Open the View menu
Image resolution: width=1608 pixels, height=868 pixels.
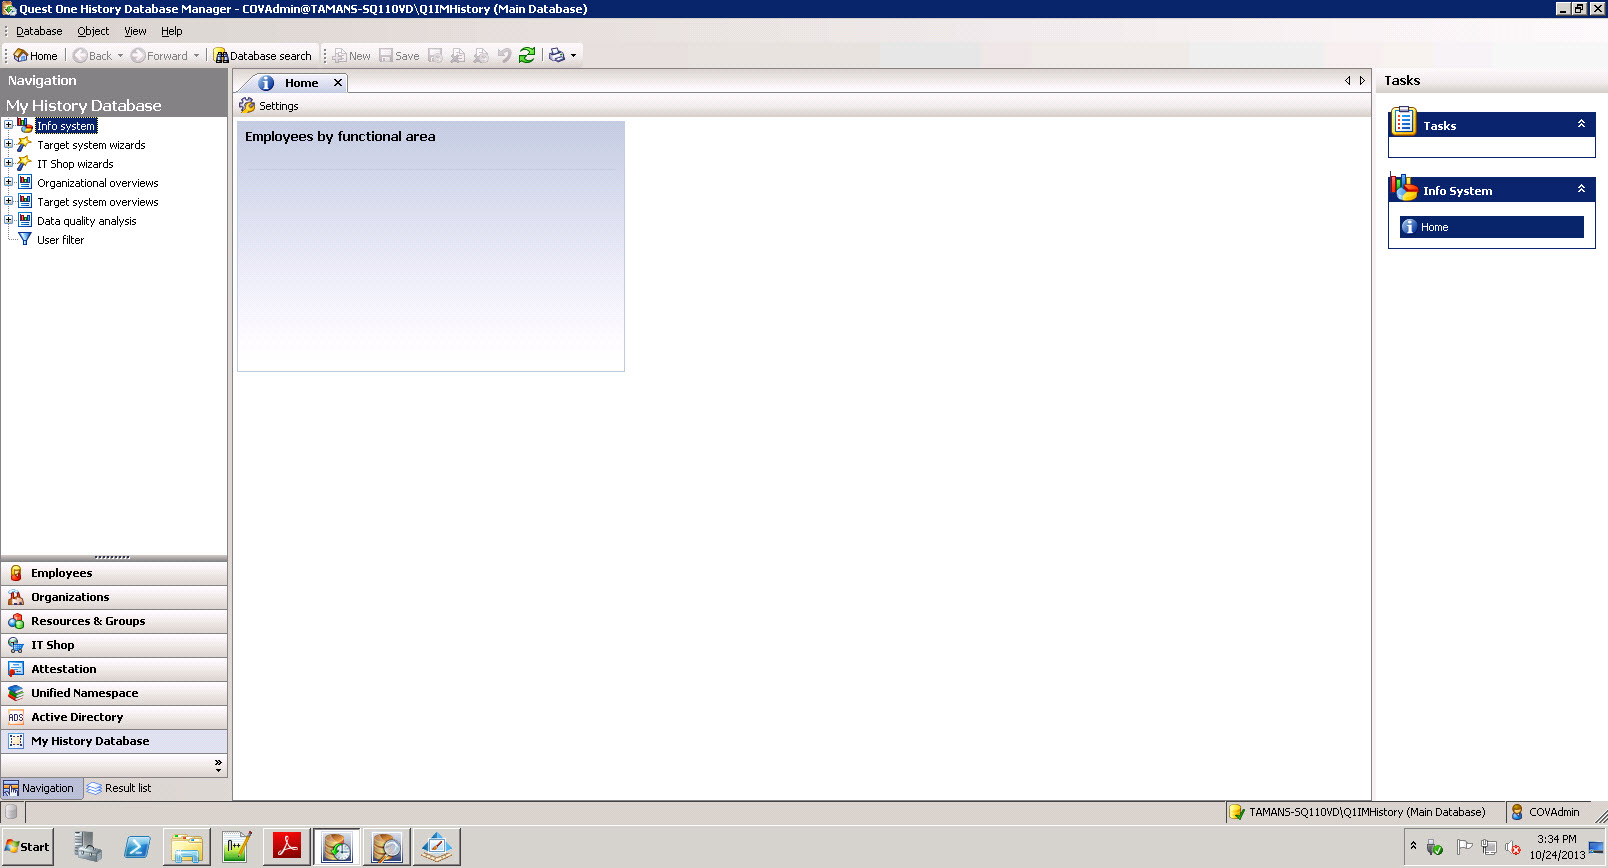tap(135, 31)
